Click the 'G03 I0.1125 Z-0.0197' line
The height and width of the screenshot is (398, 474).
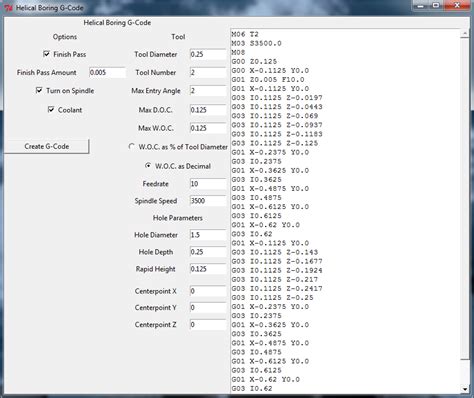pyautogui.click(x=277, y=98)
